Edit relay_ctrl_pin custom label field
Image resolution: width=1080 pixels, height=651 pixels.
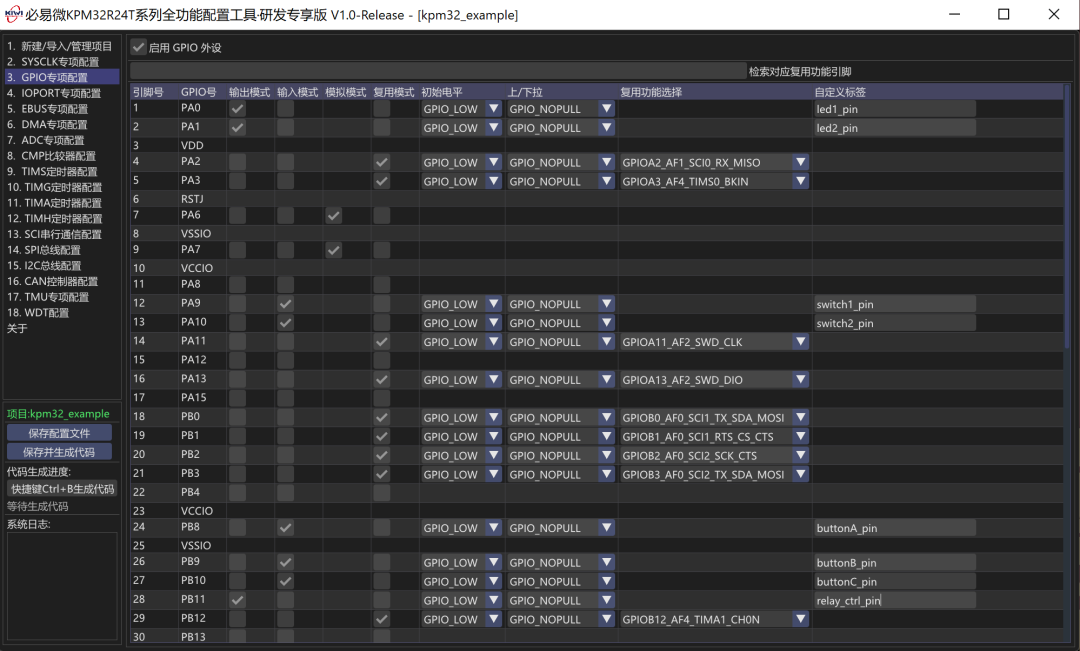895,600
